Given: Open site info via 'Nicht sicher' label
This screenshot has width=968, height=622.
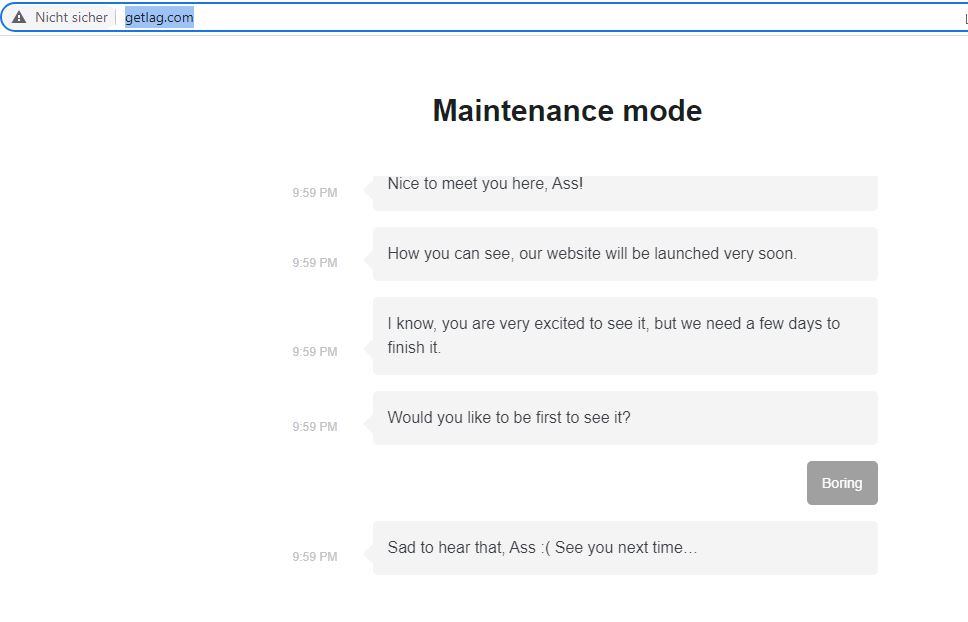Looking at the screenshot, I should coord(71,17).
